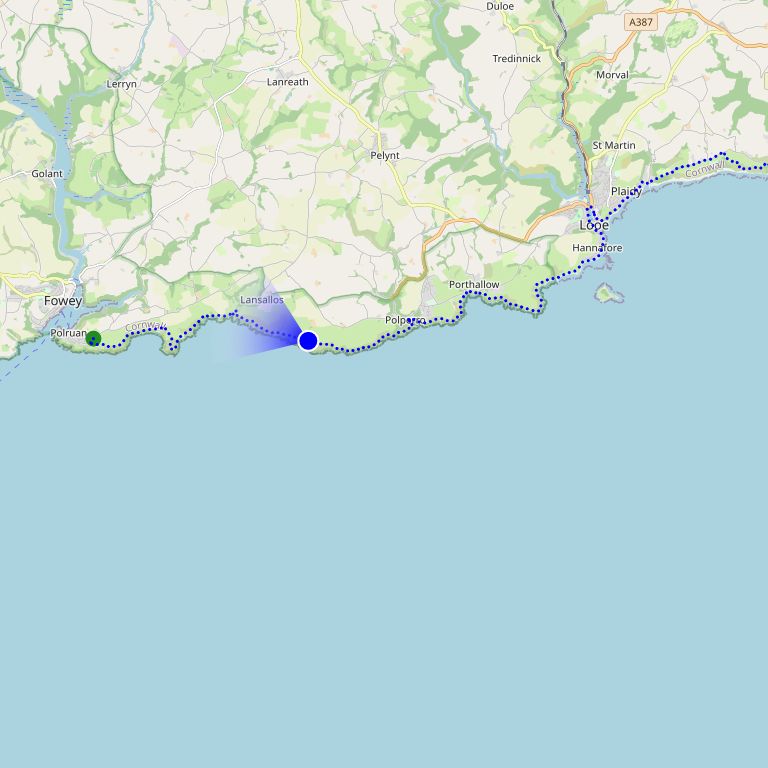
Task: Click the Duloe label at the map top
Action: 500,6
